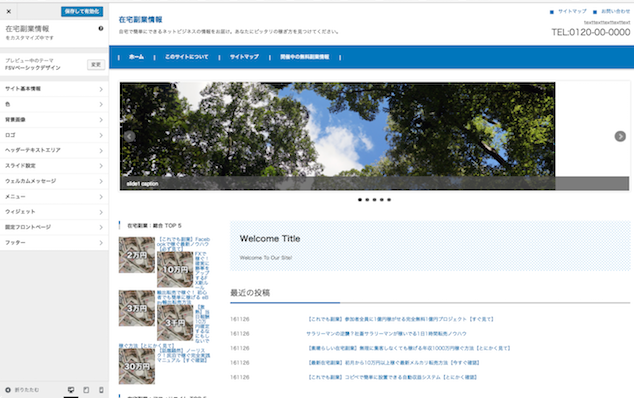The width and height of the screenshot is (634, 398).
Task: Close the customizer with the X icon
Action: (8, 11)
